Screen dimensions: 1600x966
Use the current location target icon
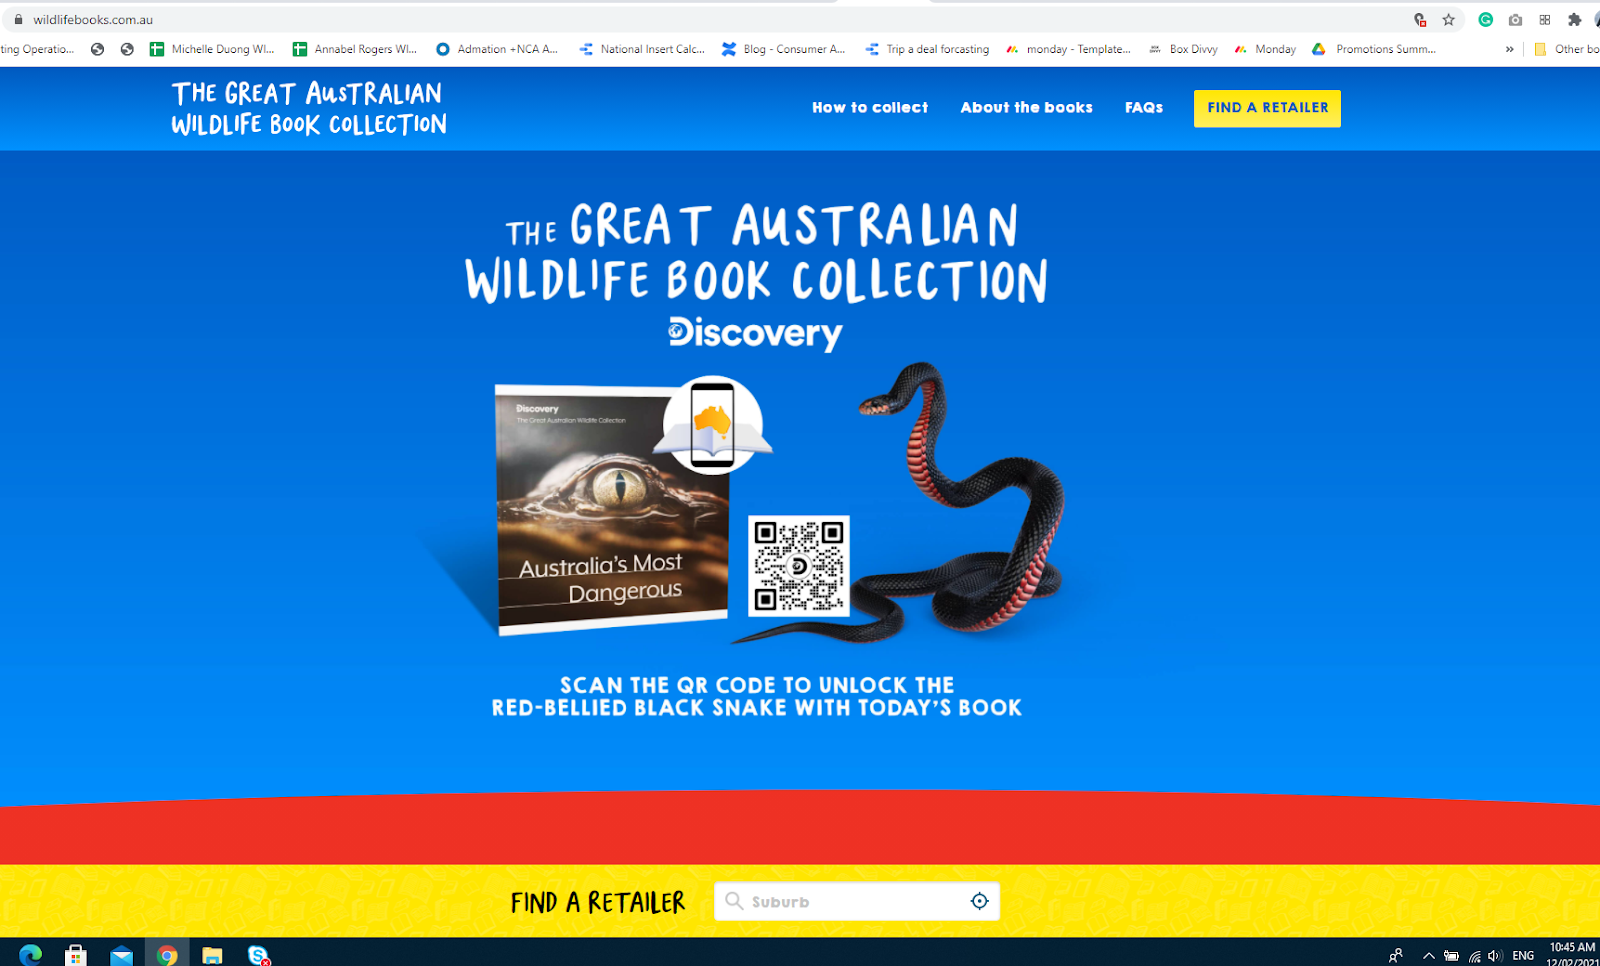[979, 901]
